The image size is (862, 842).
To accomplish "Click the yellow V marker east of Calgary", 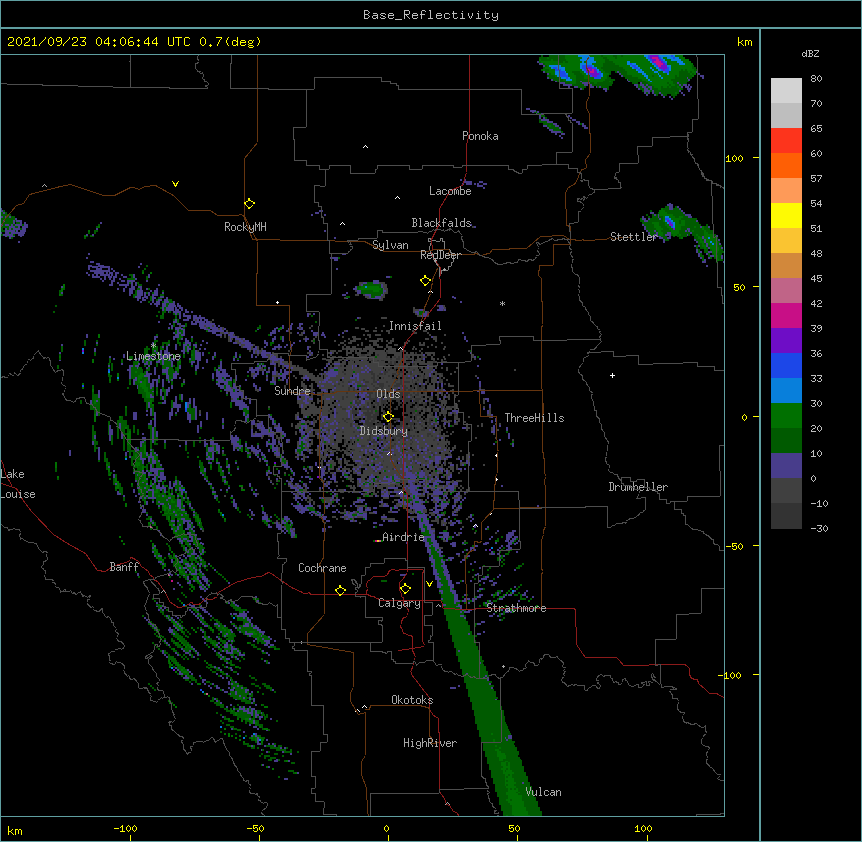I will 429,584.
